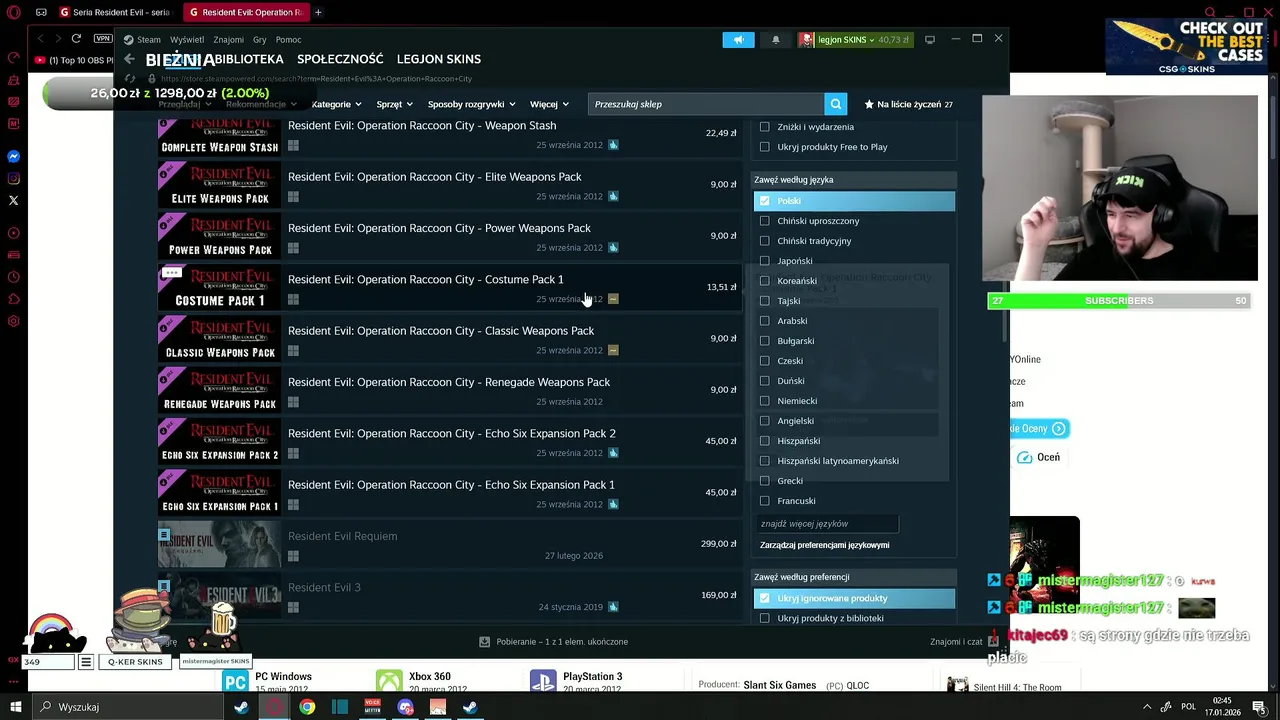Open Voicemeeter from the taskbar
The image size is (1280, 720).
tap(372, 707)
